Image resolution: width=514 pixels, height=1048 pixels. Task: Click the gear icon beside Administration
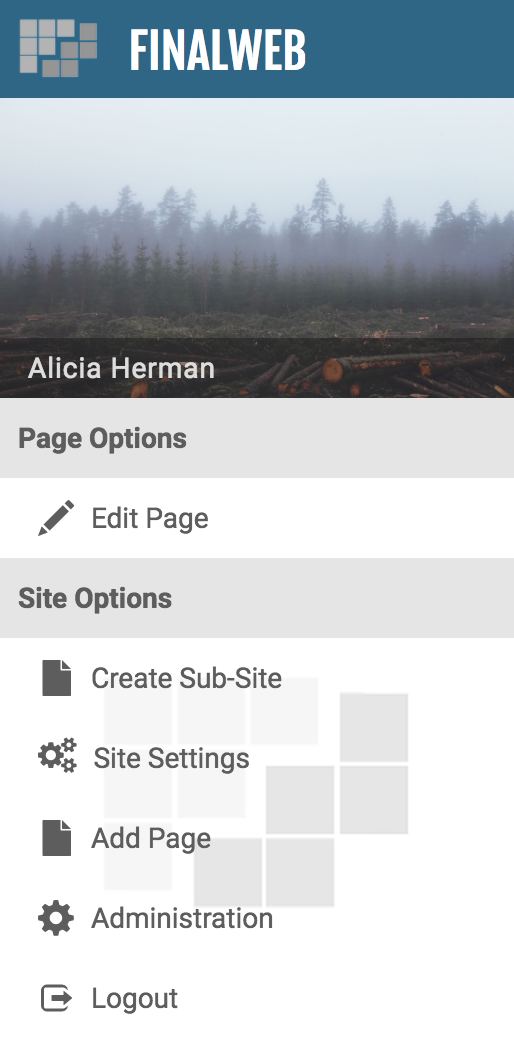coord(56,918)
